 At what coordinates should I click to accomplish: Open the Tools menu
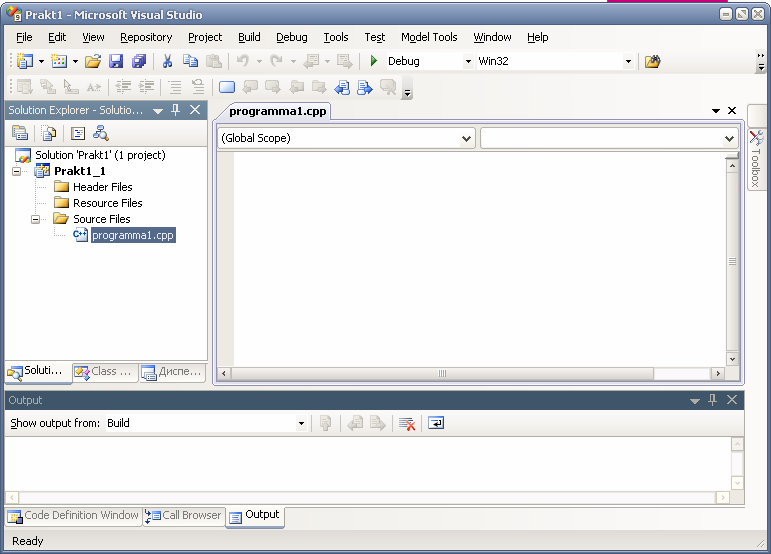click(336, 37)
